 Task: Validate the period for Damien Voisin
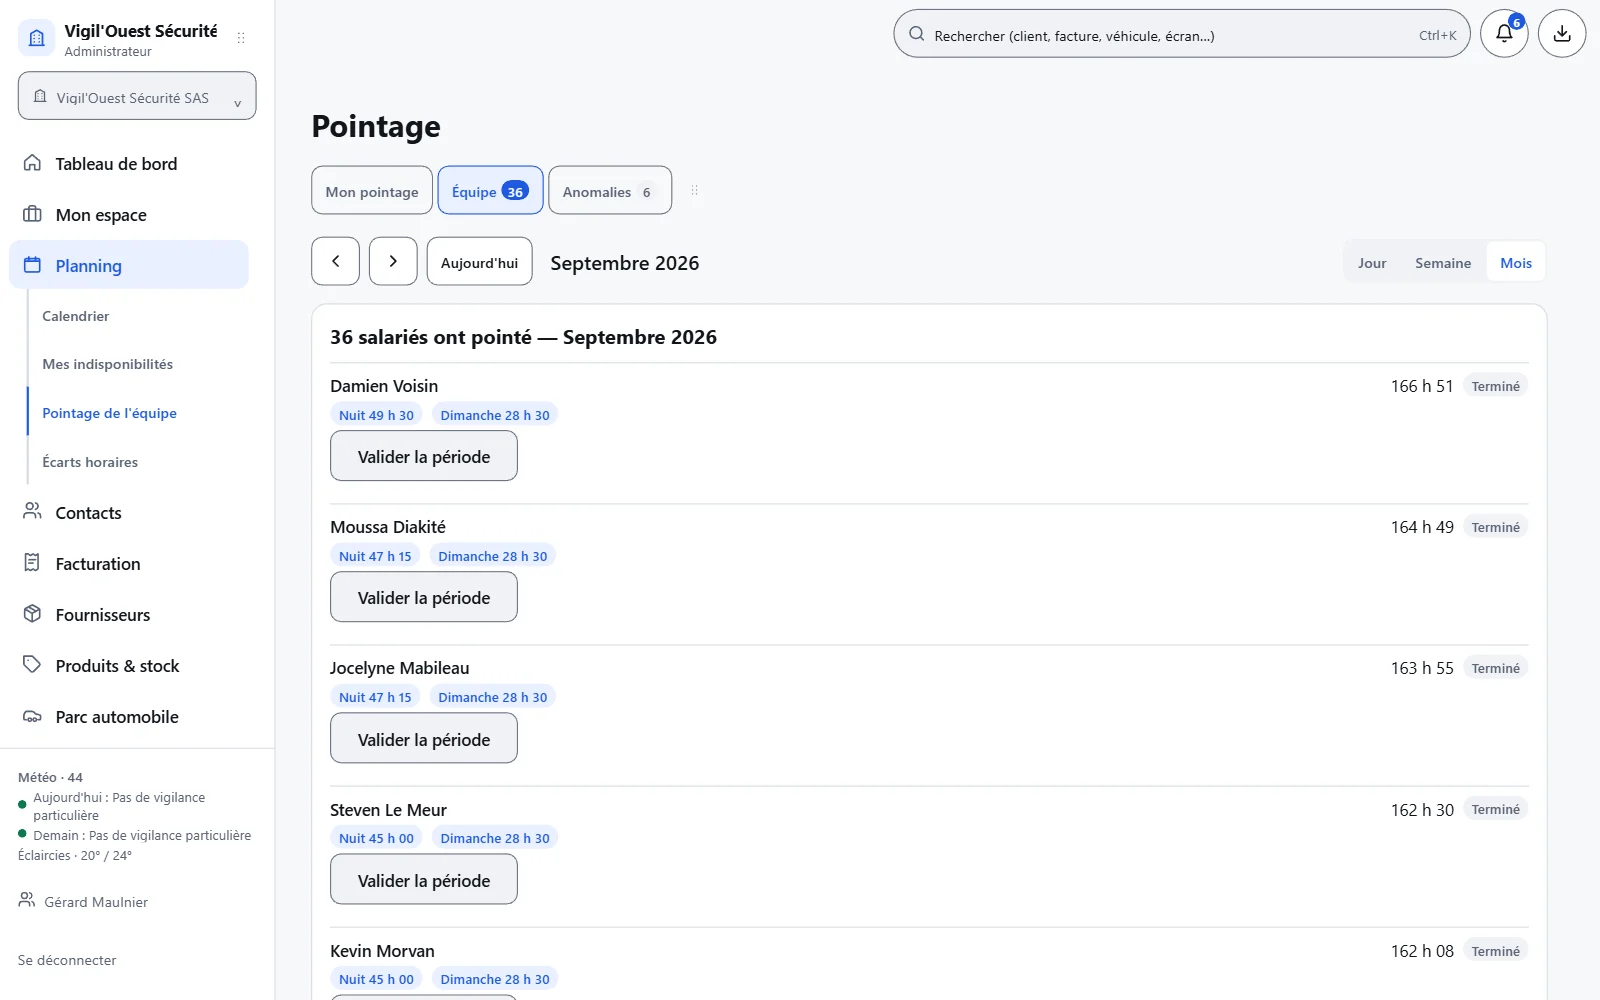pos(424,456)
